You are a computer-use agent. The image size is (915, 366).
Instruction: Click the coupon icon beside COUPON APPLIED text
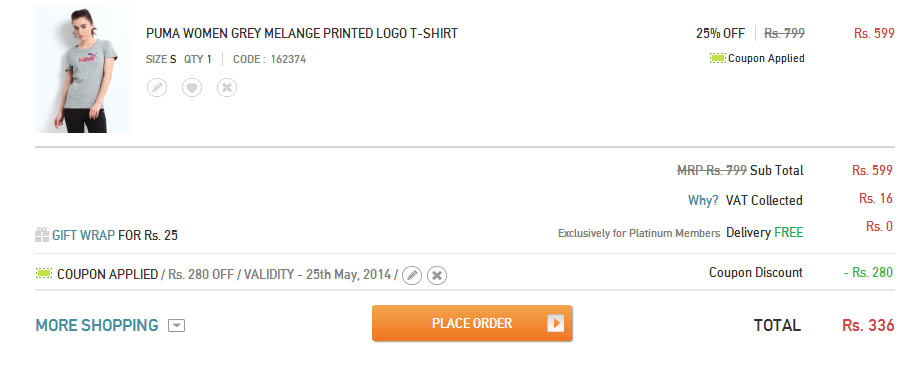(x=44, y=273)
